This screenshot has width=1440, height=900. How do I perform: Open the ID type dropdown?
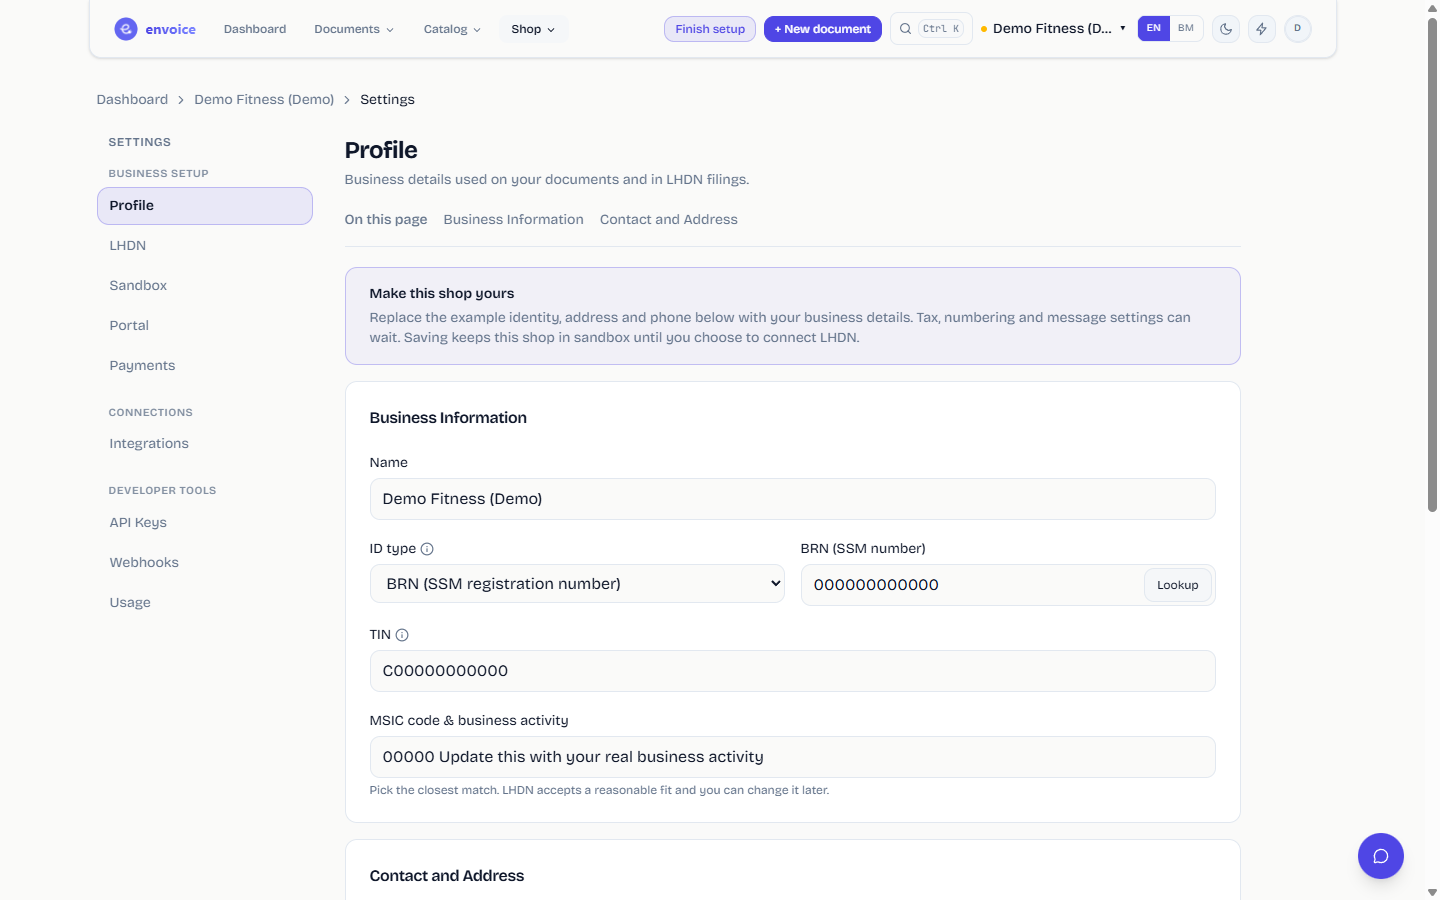577,584
